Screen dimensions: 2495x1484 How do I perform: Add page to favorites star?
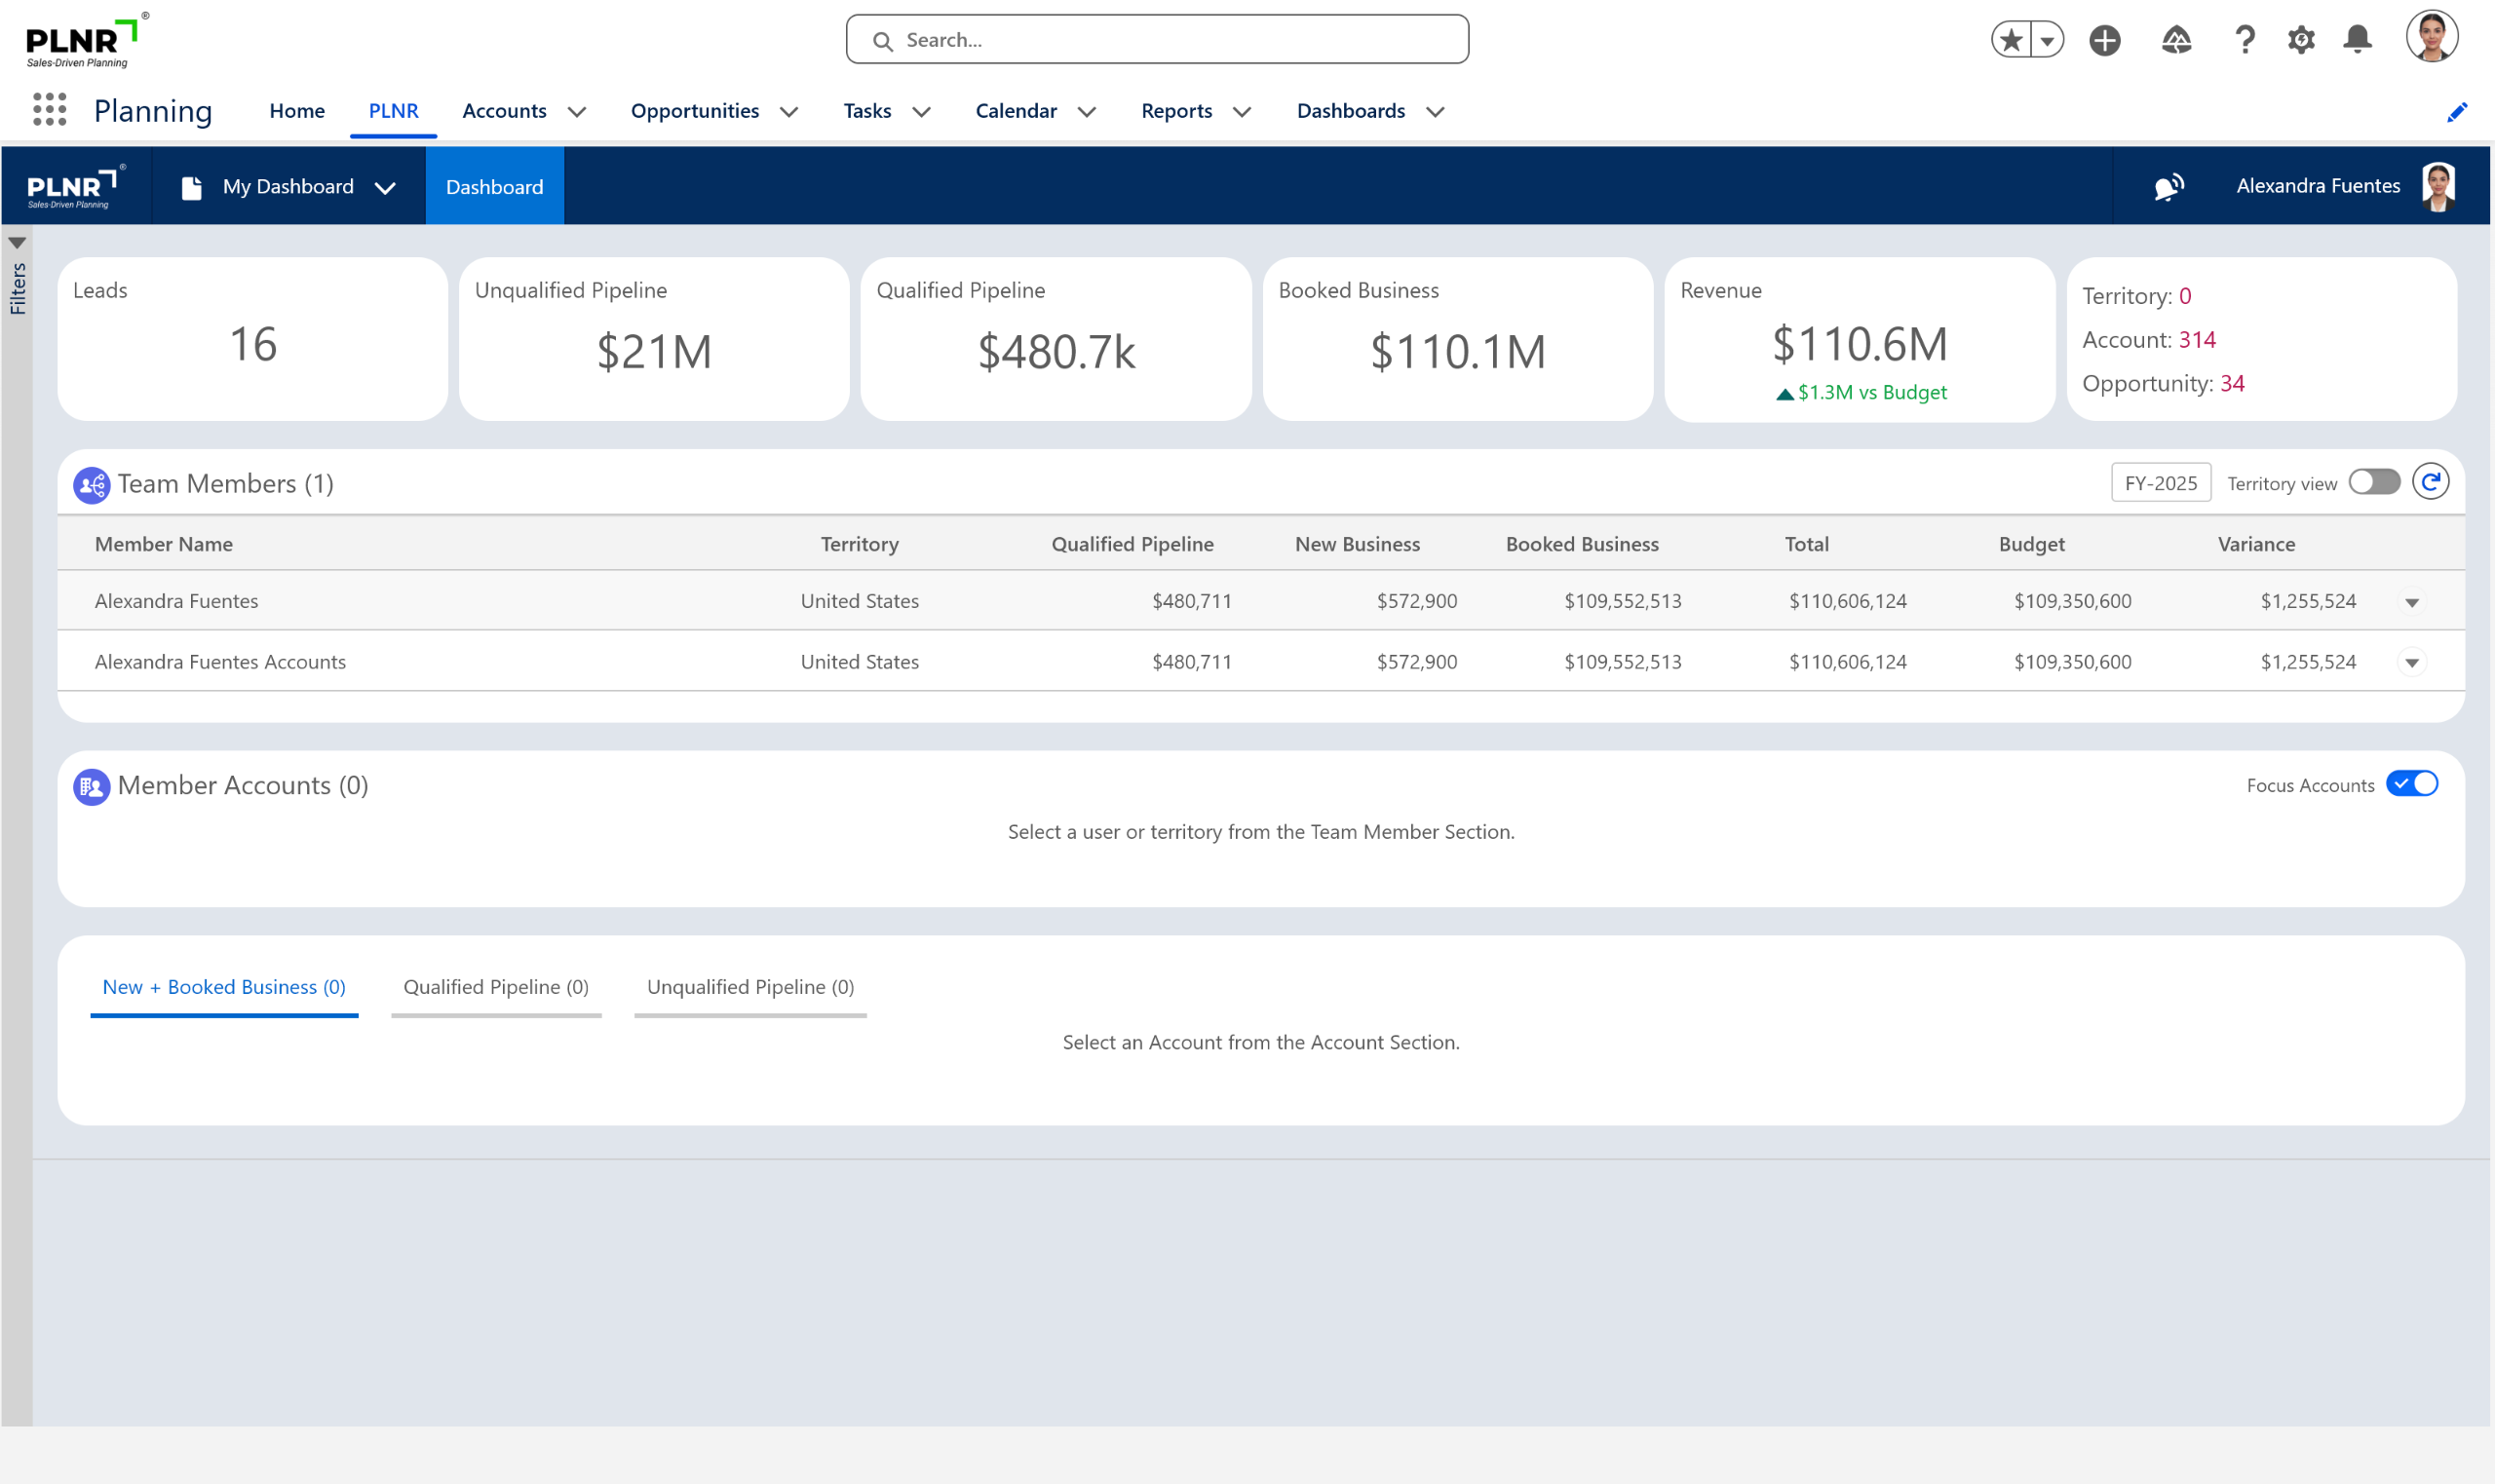pos(2011,40)
